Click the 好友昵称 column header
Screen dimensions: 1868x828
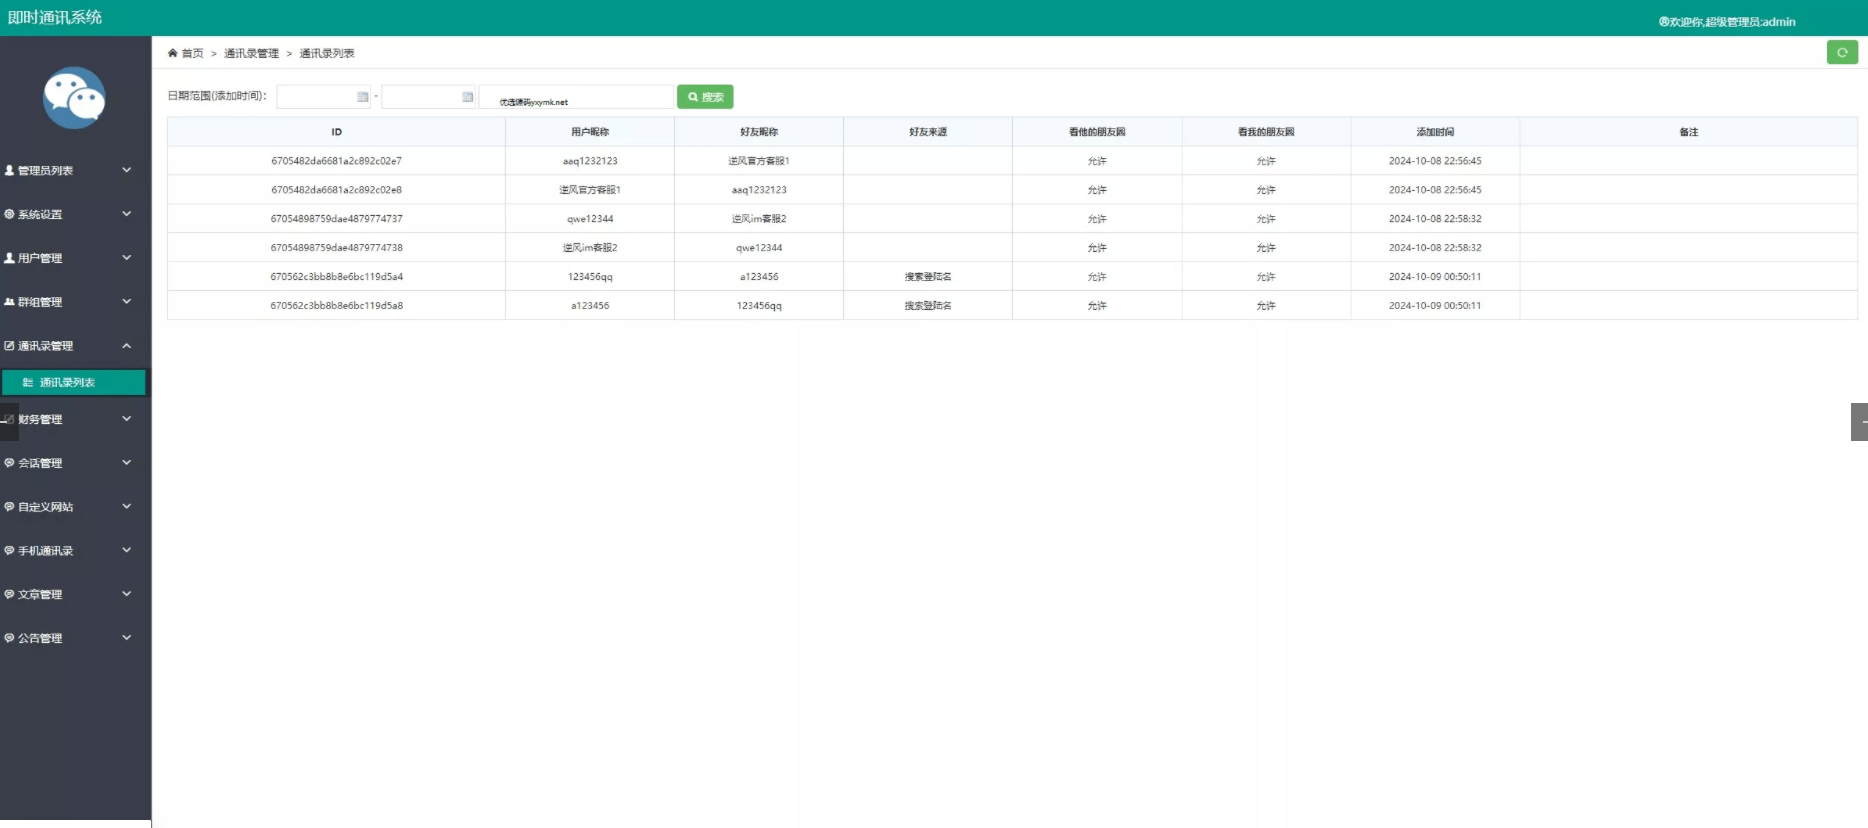coord(759,132)
